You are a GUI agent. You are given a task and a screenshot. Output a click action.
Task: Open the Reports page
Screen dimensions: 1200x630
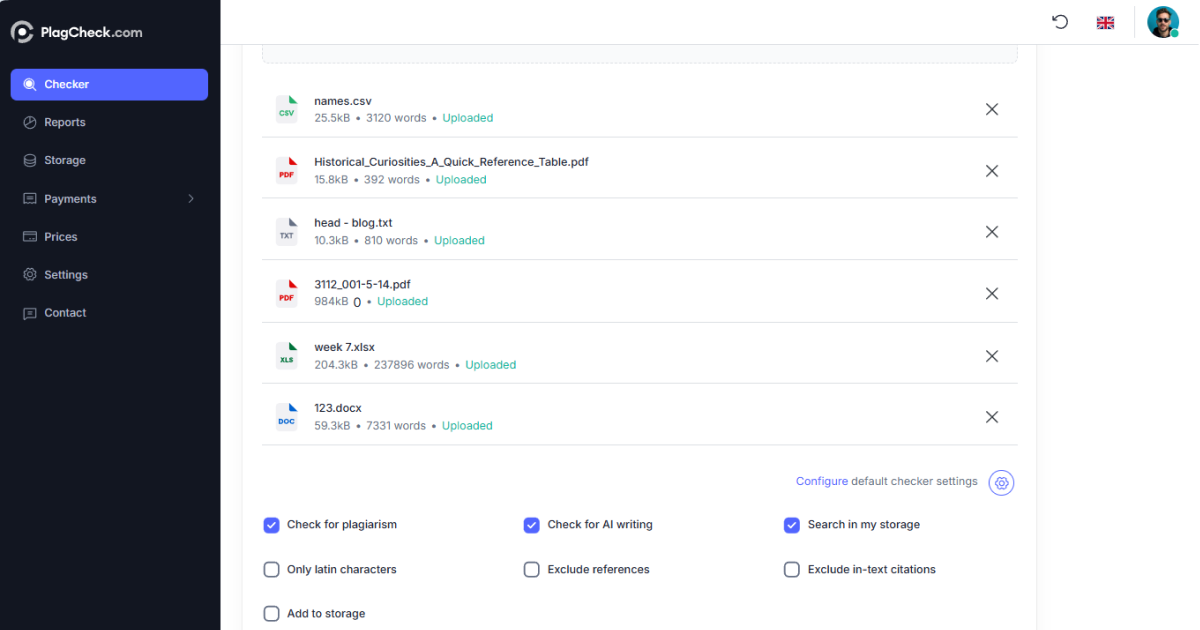(65, 123)
